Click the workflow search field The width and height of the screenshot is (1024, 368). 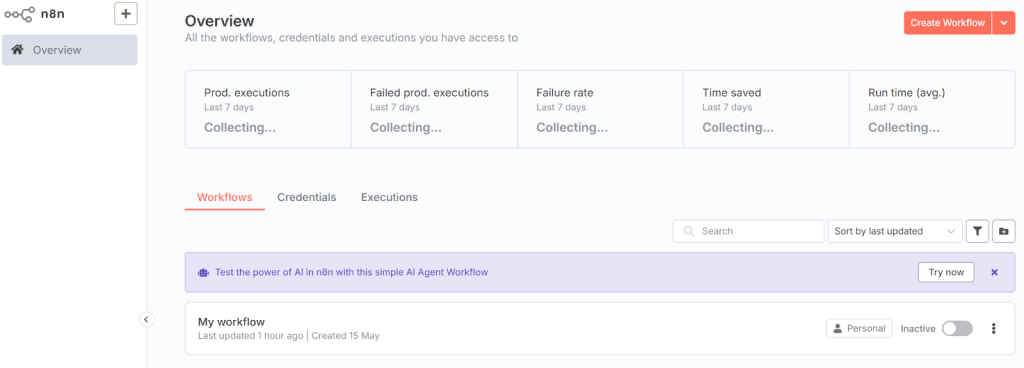point(748,231)
